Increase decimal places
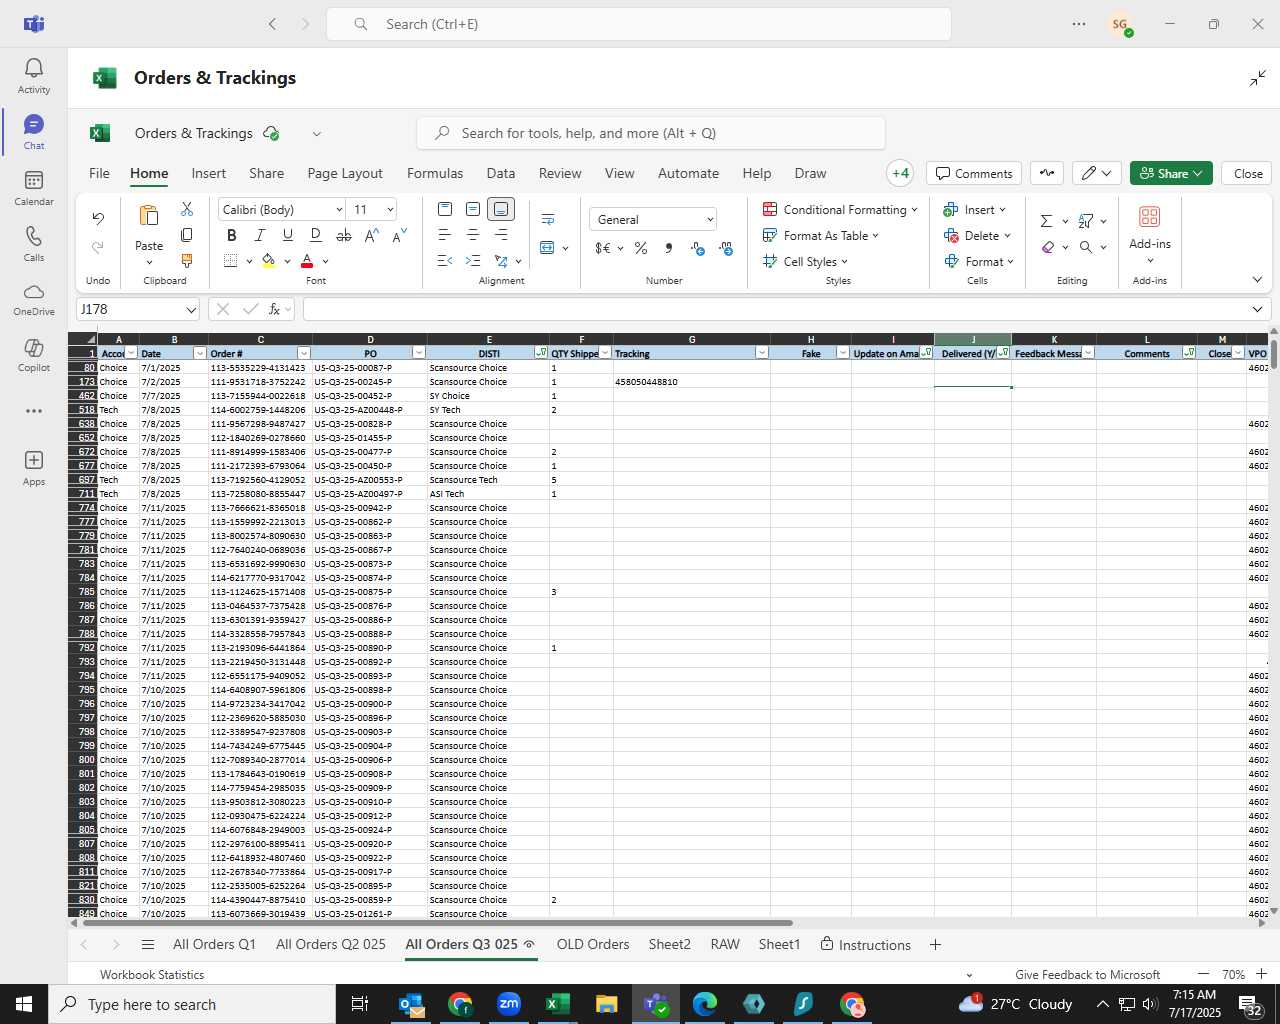Screen dimensions: 1280x1024 [698, 248]
